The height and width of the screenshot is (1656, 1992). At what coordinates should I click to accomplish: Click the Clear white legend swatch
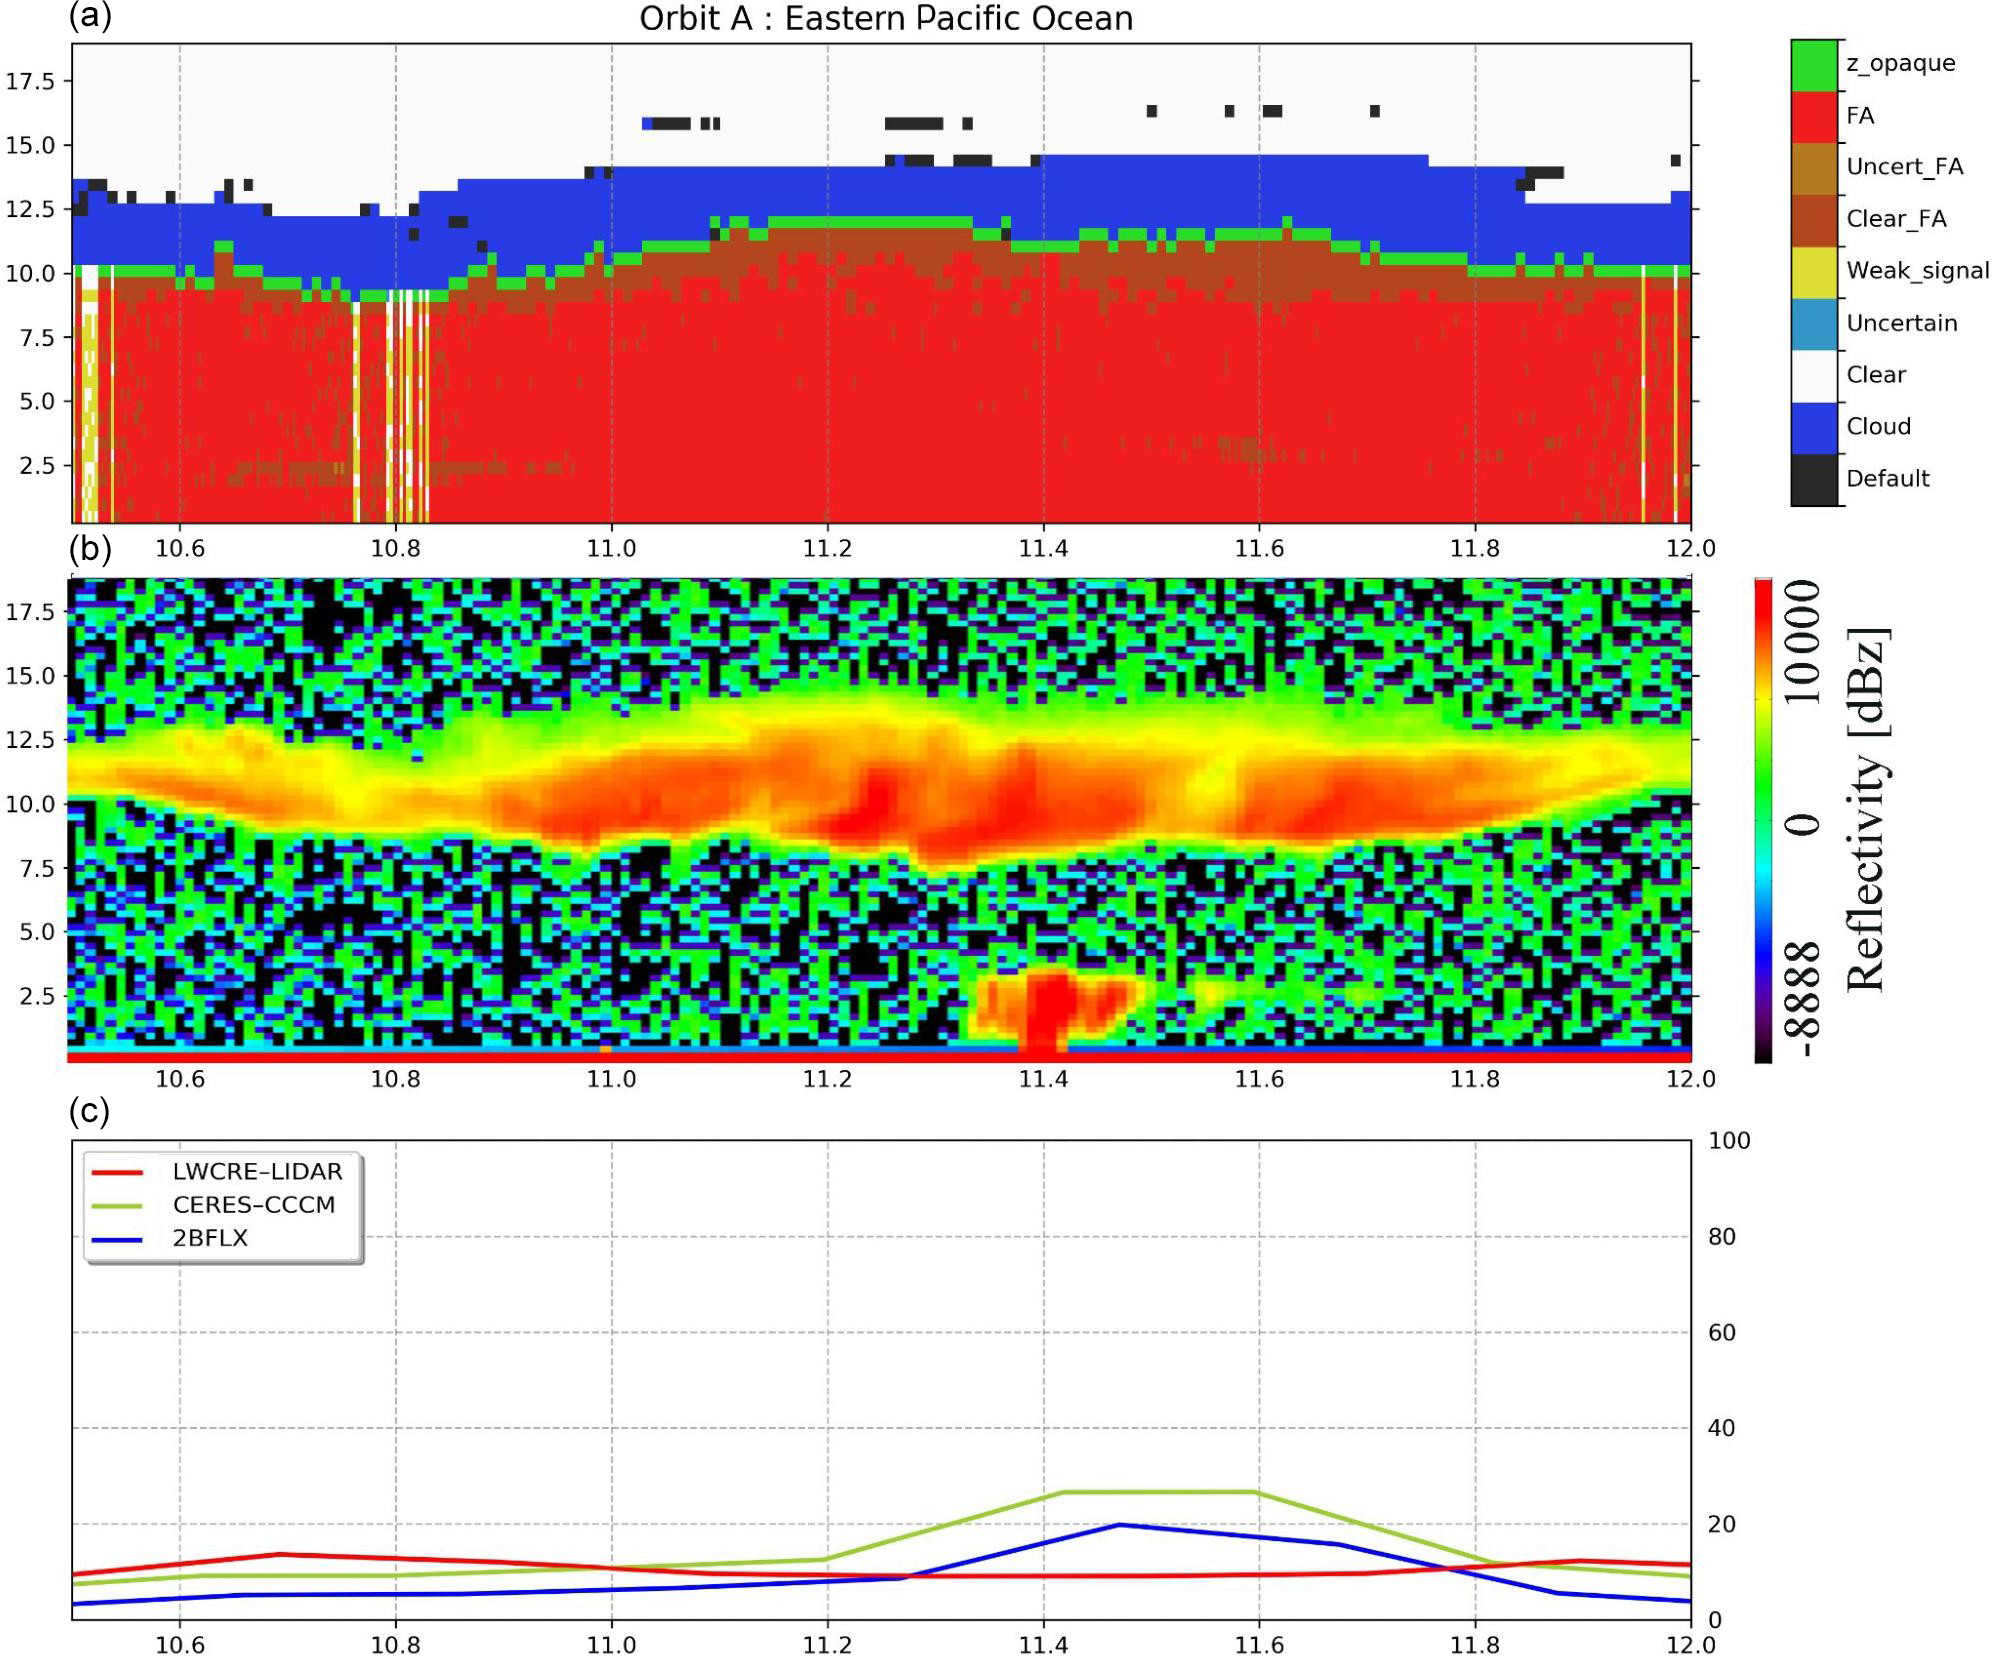tap(1813, 376)
